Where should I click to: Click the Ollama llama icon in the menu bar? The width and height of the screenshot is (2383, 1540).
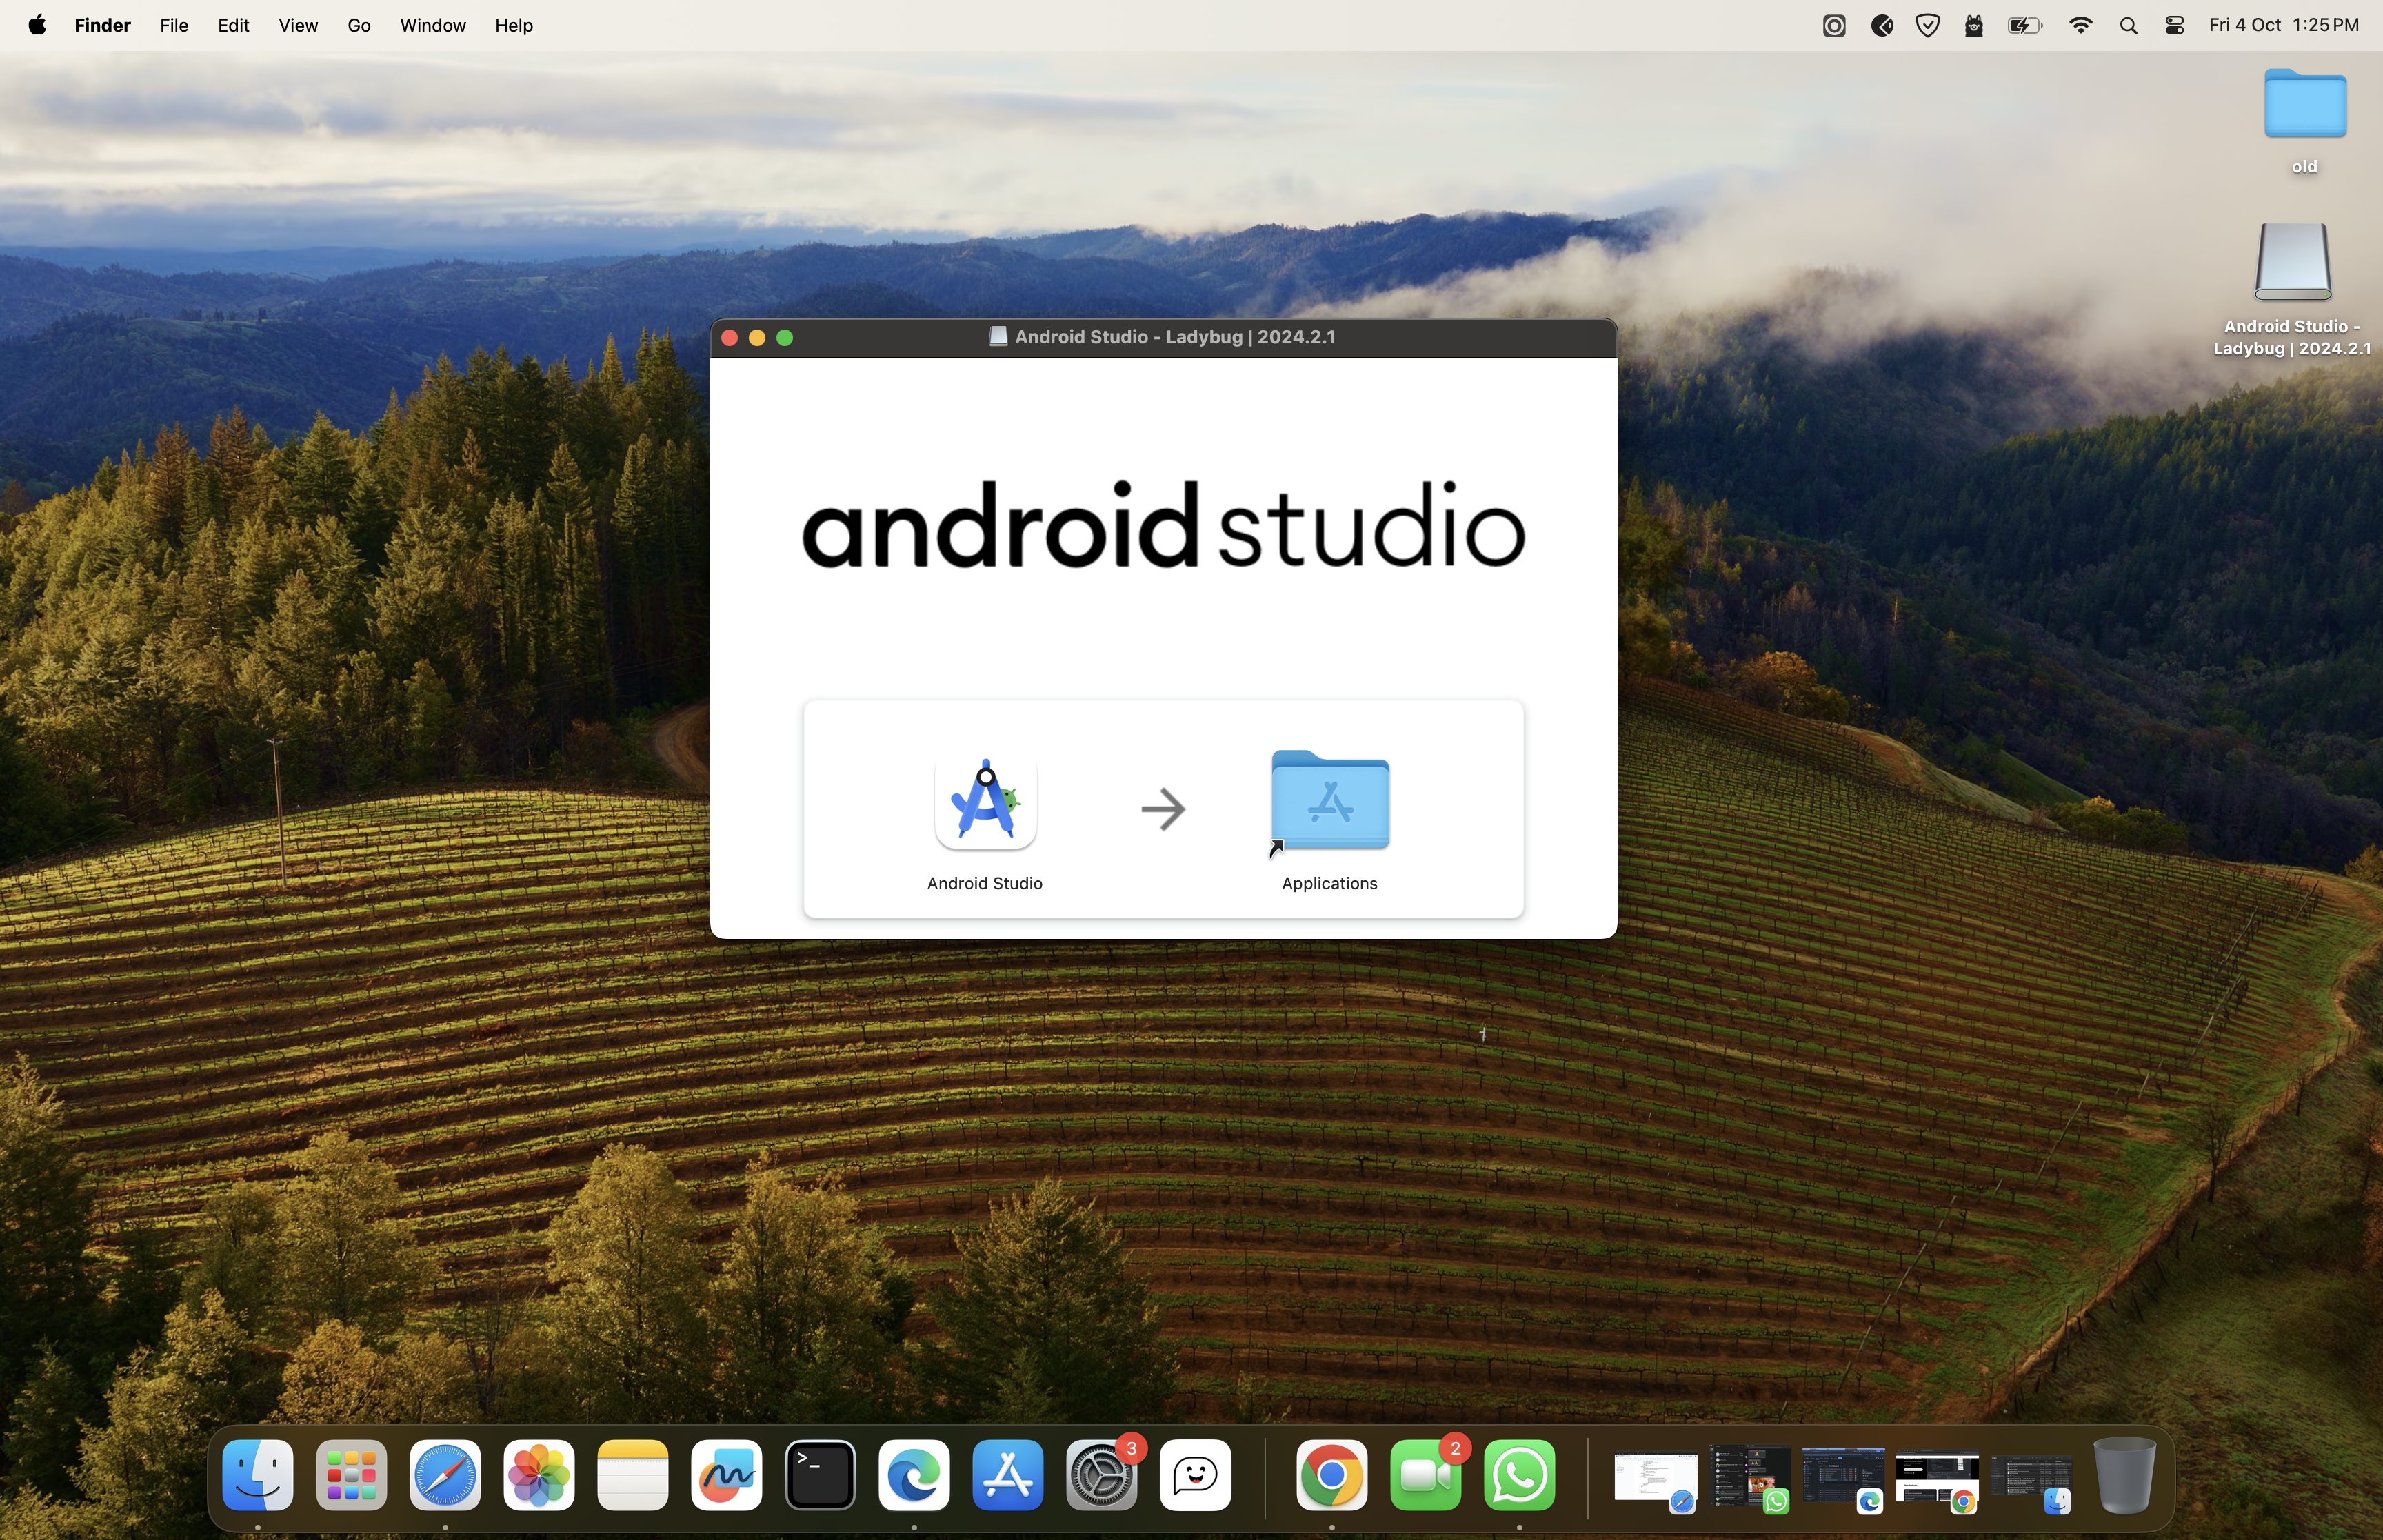pyautogui.click(x=1973, y=26)
